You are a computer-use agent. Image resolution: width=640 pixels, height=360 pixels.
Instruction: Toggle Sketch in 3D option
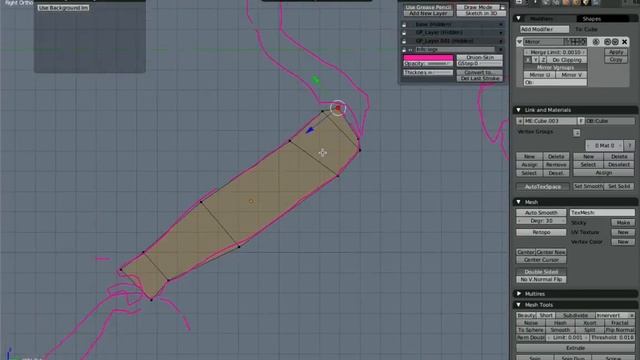tap(481, 13)
